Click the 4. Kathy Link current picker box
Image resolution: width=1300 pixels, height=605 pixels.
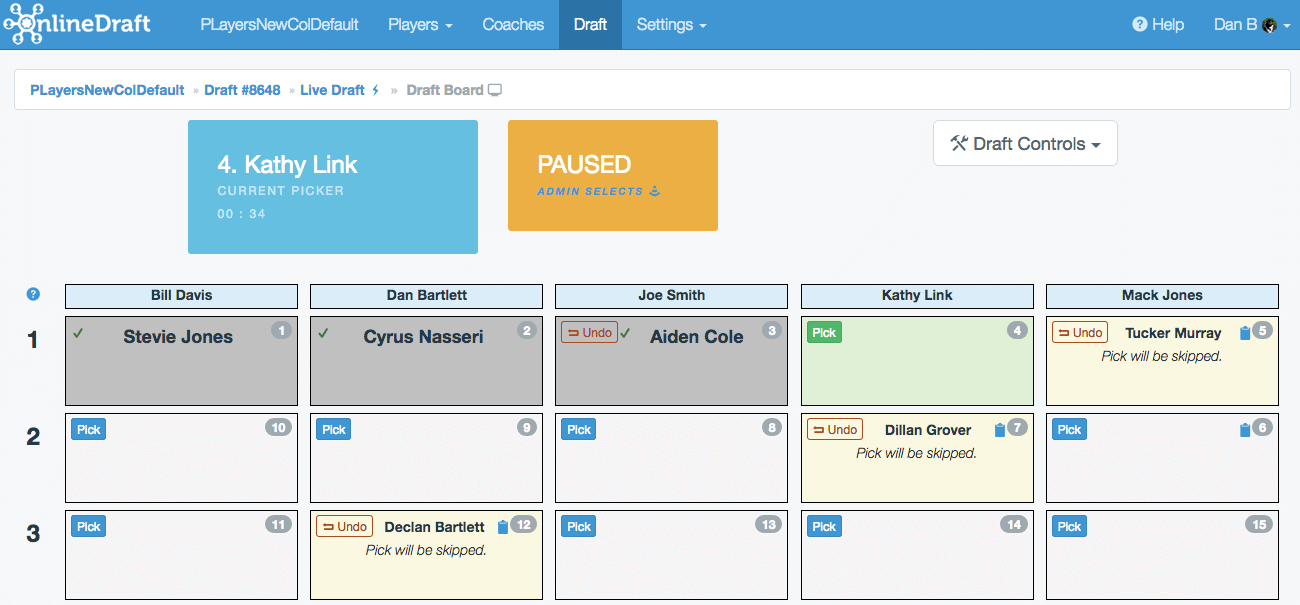click(x=333, y=187)
